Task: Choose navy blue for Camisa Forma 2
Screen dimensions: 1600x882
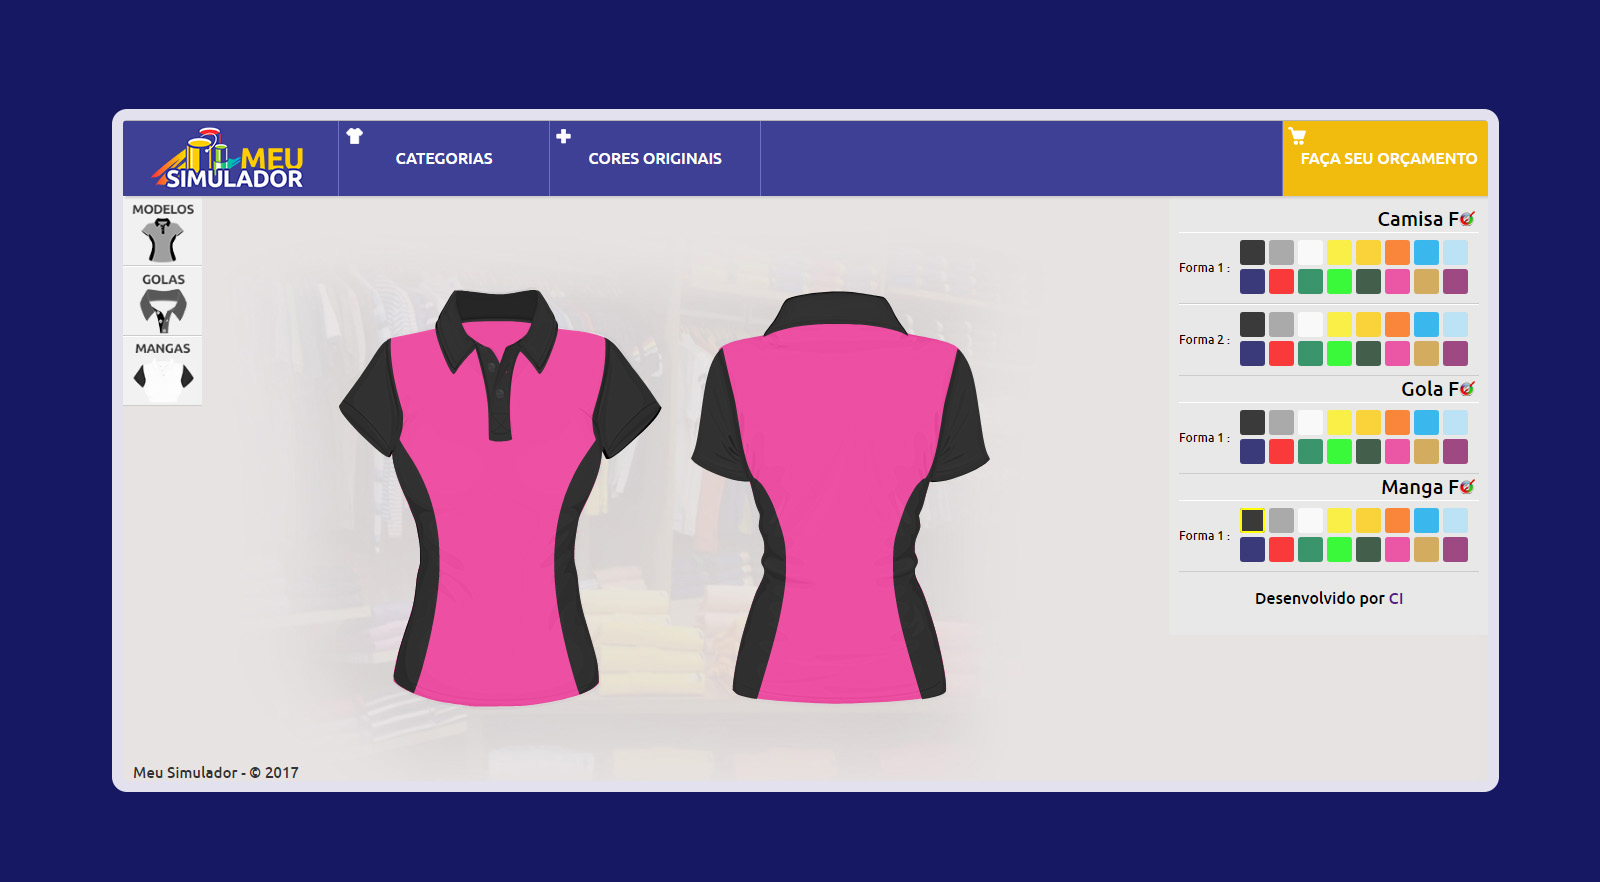Action: [x=1252, y=353]
